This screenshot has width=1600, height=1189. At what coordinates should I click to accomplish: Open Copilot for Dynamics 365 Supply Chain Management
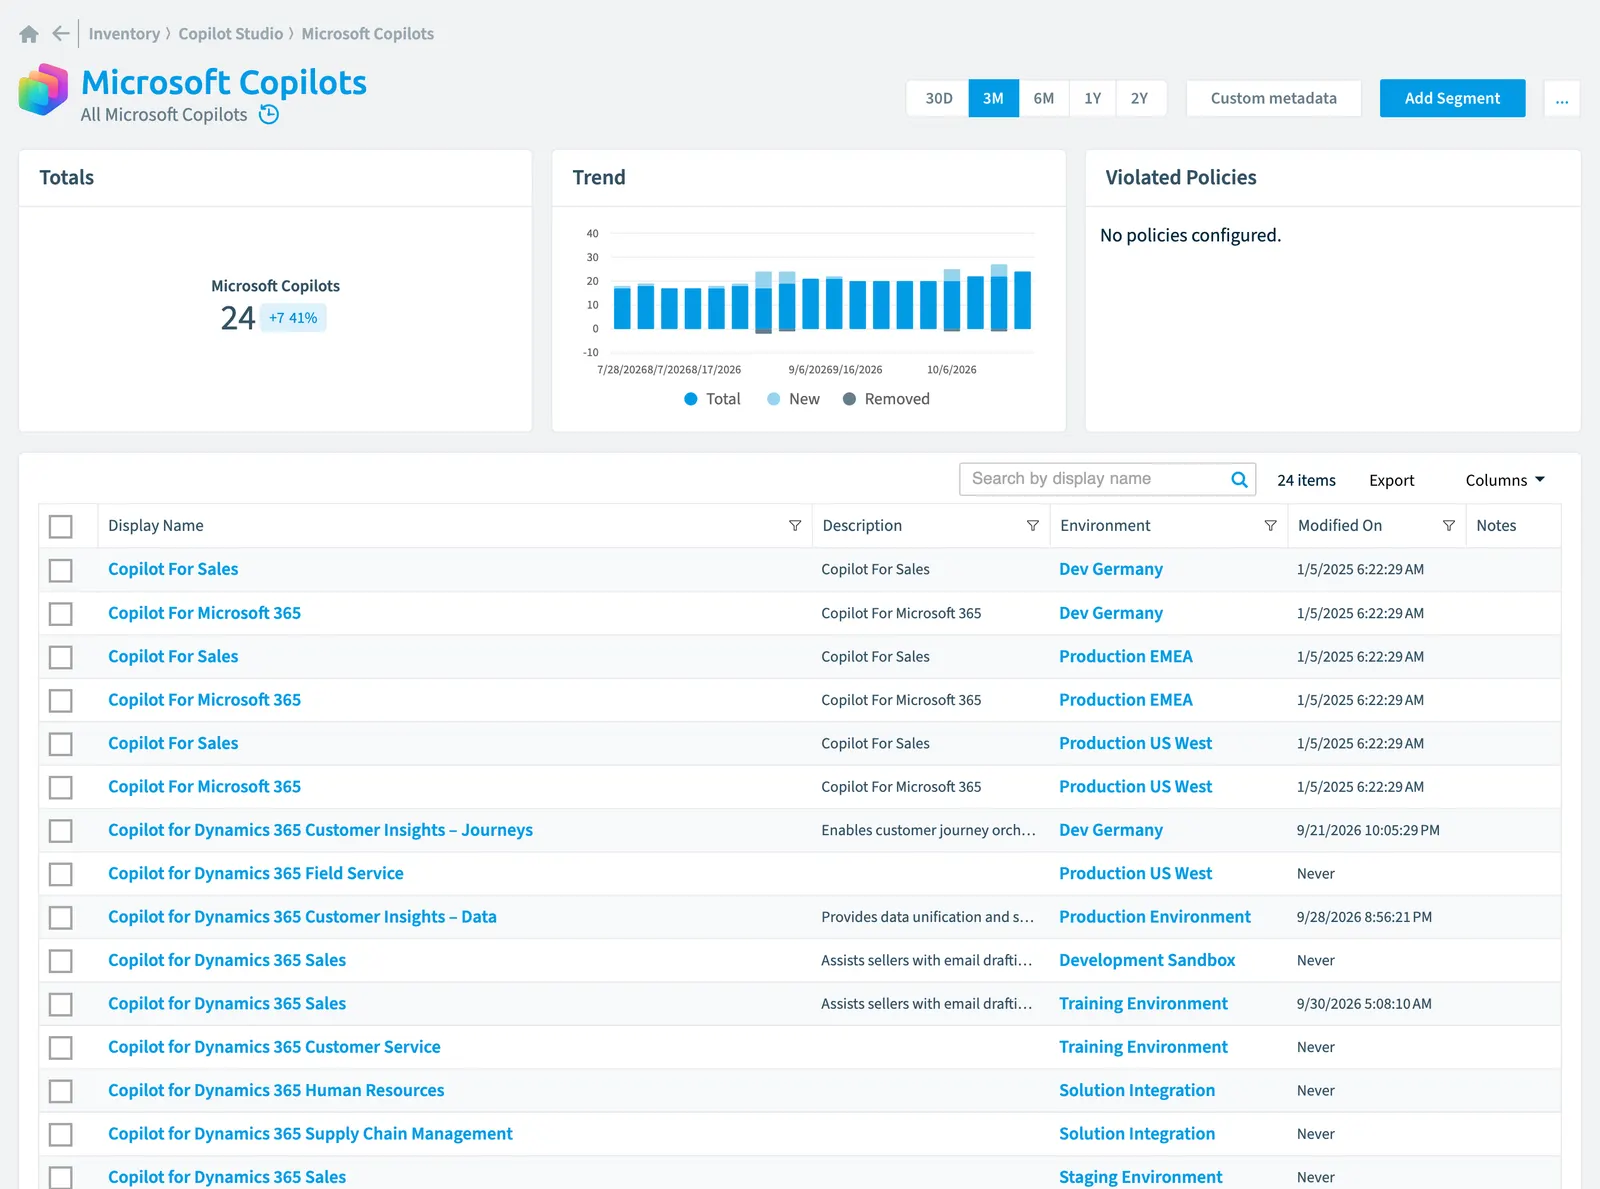click(310, 1134)
